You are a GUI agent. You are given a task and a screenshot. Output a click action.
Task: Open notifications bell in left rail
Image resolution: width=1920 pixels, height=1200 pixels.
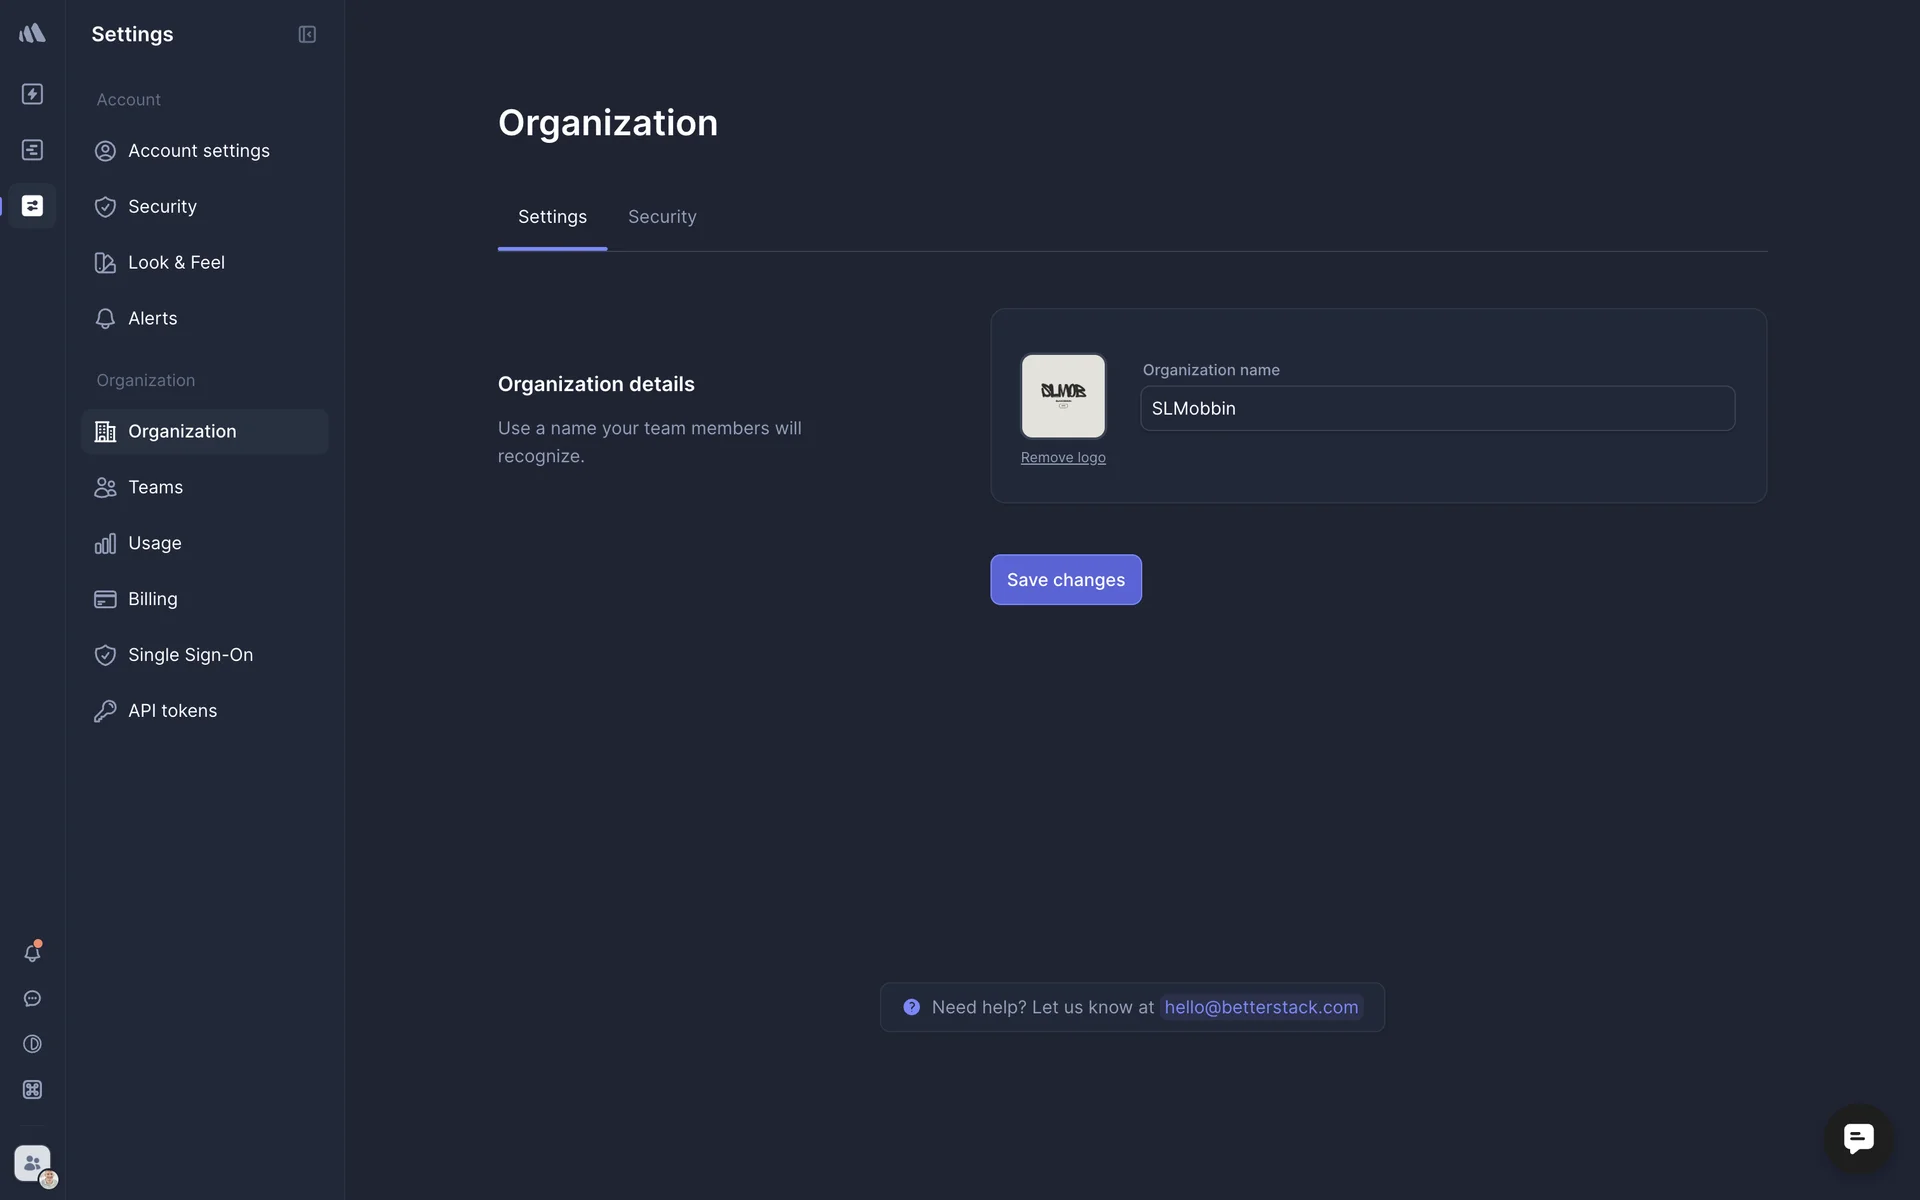click(32, 953)
